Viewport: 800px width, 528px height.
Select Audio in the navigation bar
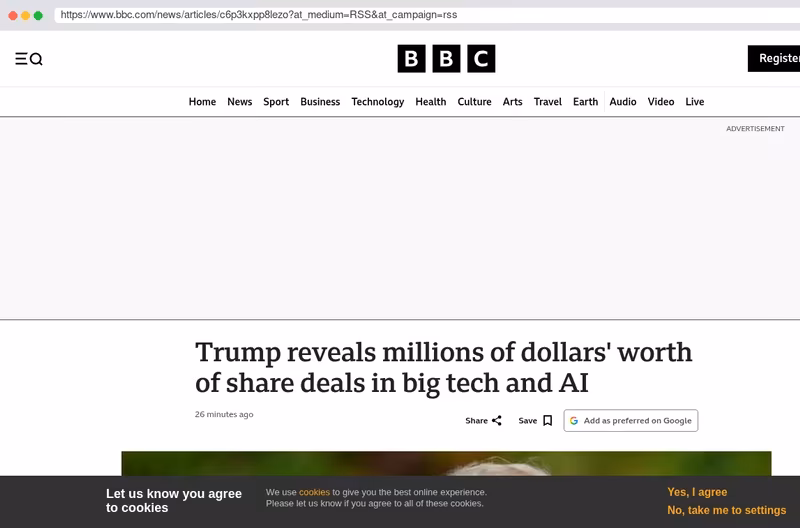tap(623, 102)
